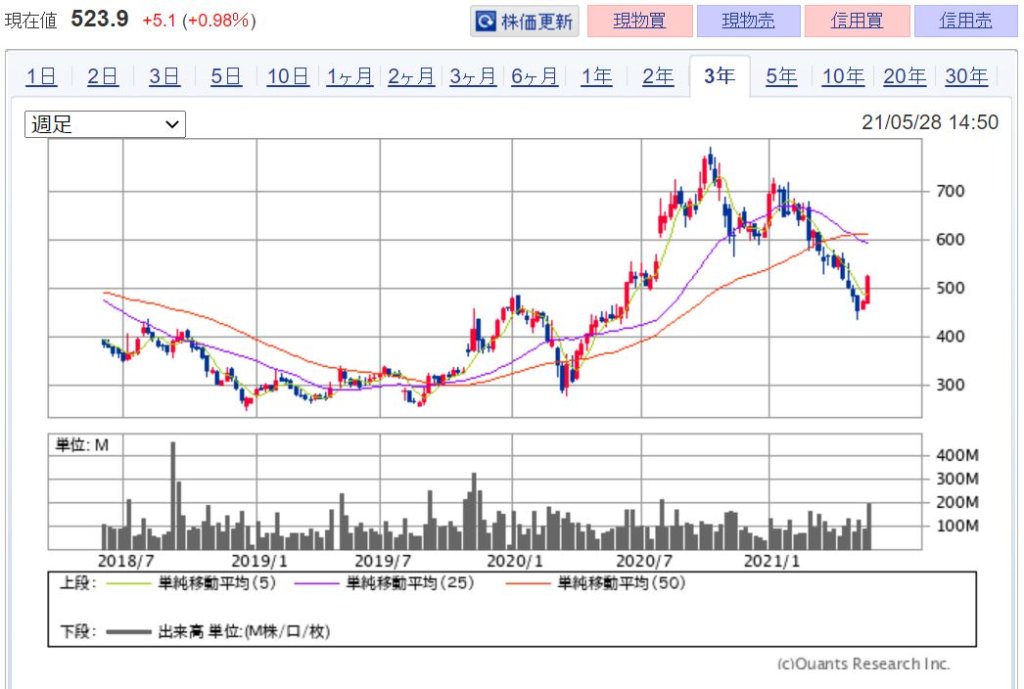Switch to the 5年 period tab
The width and height of the screenshot is (1024, 689).
(x=781, y=76)
